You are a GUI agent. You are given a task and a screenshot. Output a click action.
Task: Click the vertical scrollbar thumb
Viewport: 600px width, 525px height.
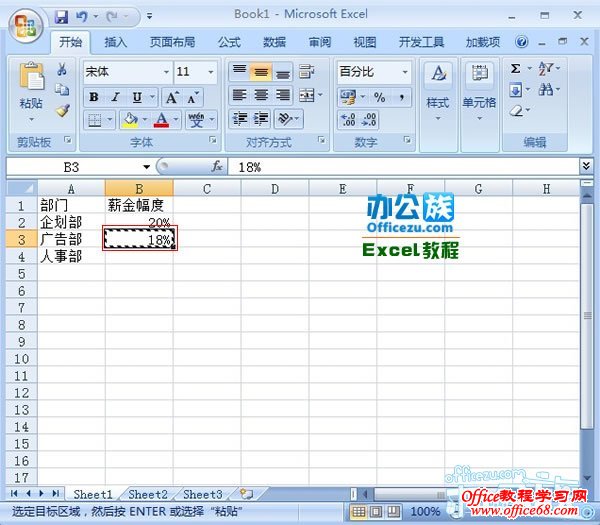(x=587, y=315)
